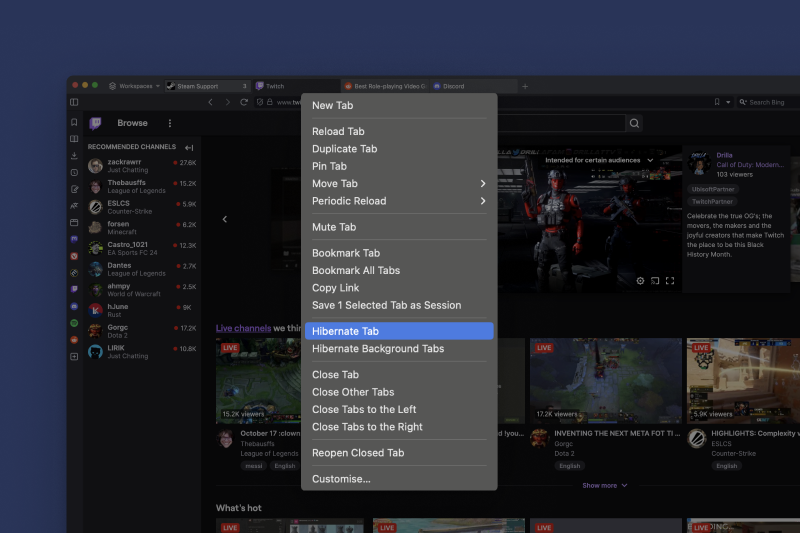Viewport: 800px width, 533px height.
Task: Open the Window panel icon in sidebar
Action: pos(74,222)
